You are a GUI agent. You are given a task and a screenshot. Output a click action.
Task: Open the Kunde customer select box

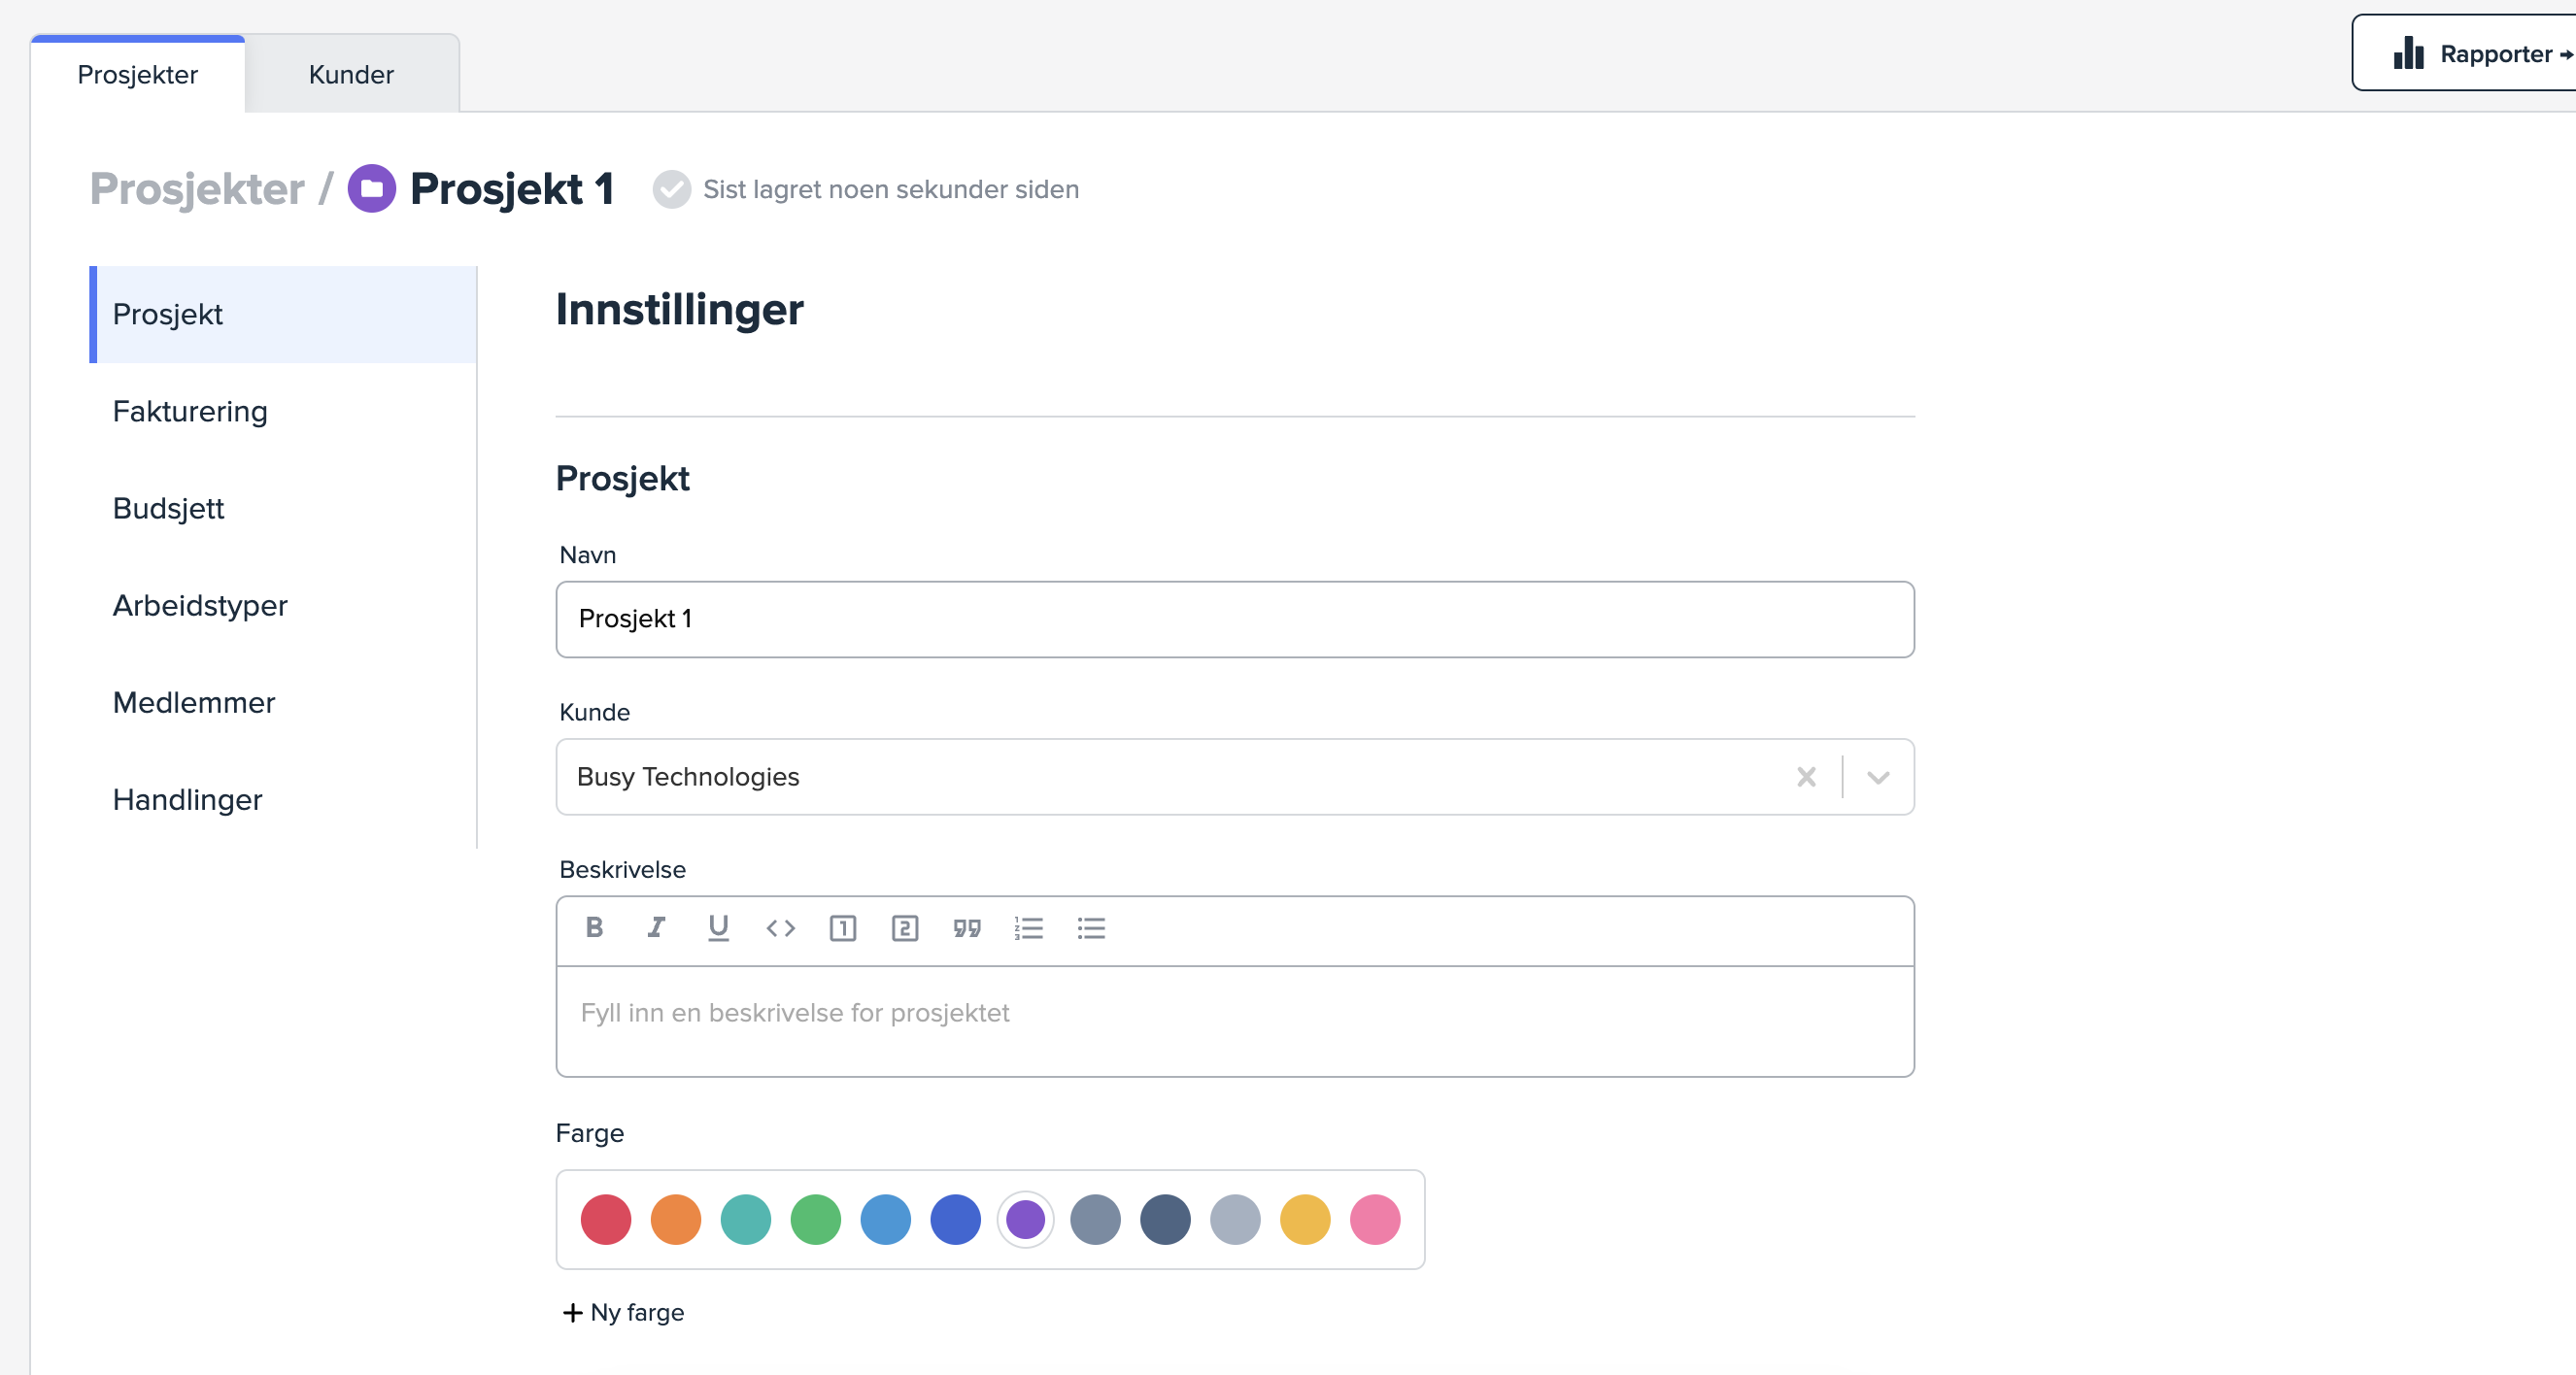pyautogui.click(x=1150, y=777)
